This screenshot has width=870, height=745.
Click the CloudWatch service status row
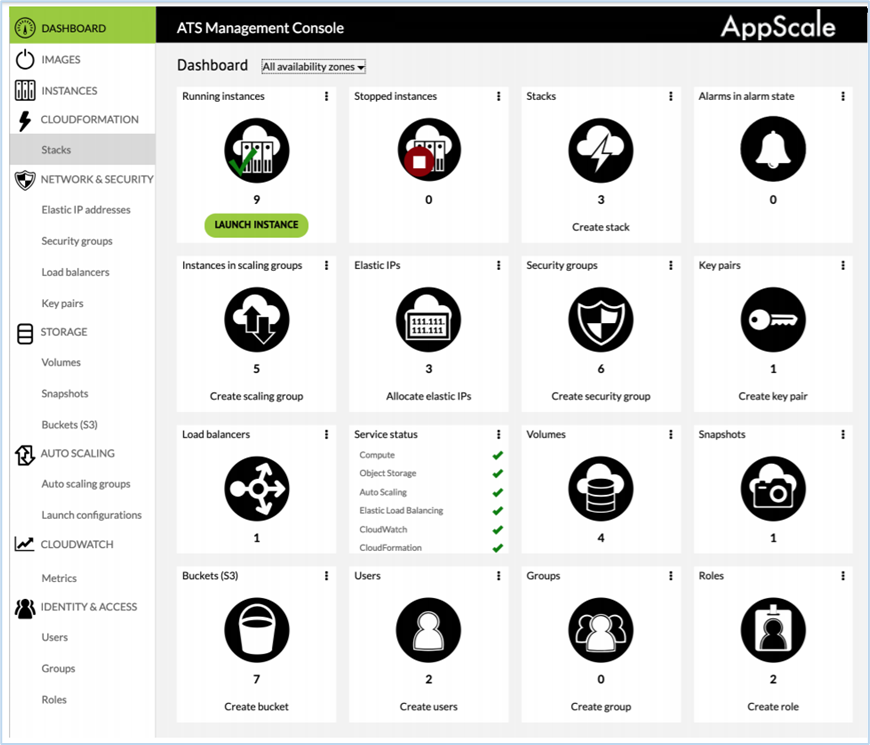pos(431,529)
